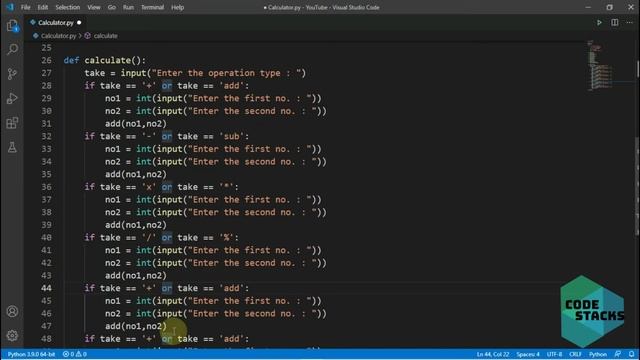Screen dimensions: 640x360
Task: Close unsaved Calculator.py tab dot
Action: click(79, 22)
